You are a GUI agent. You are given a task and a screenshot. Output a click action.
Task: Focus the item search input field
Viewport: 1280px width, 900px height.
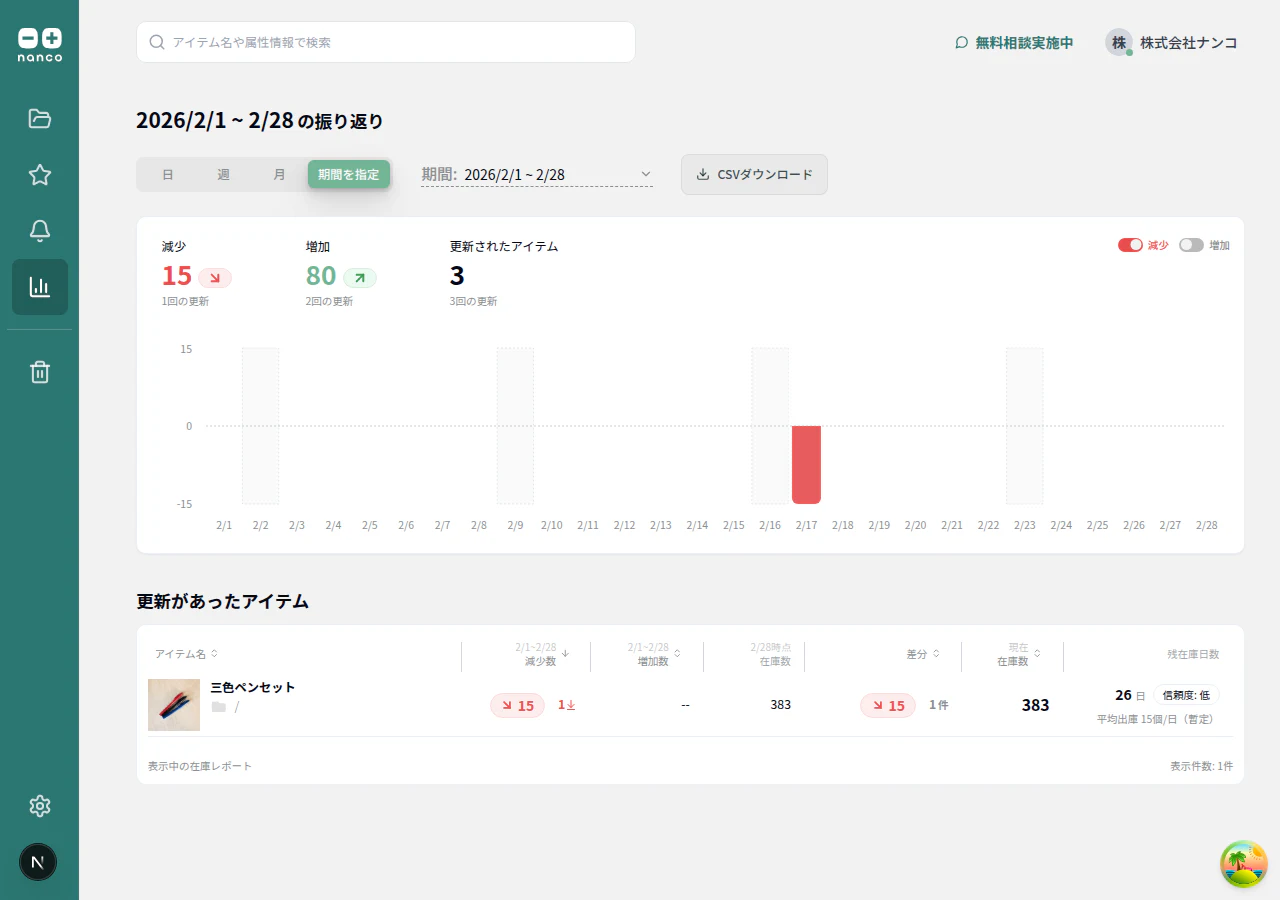386,42
